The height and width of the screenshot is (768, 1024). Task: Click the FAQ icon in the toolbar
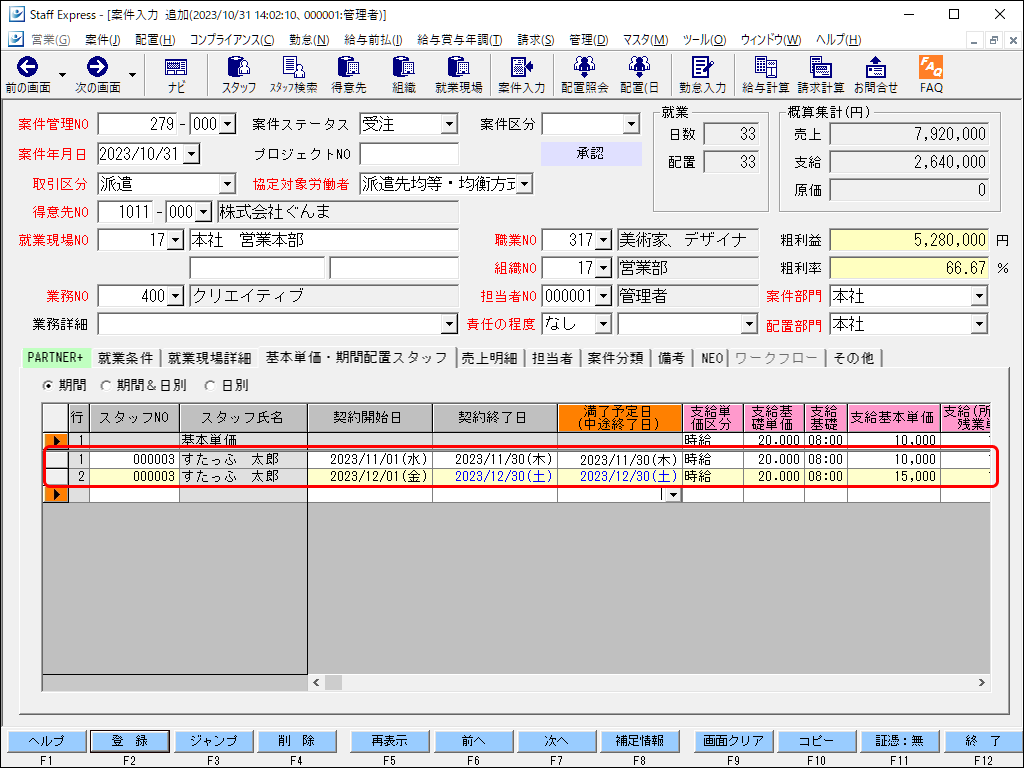(930, 72)
